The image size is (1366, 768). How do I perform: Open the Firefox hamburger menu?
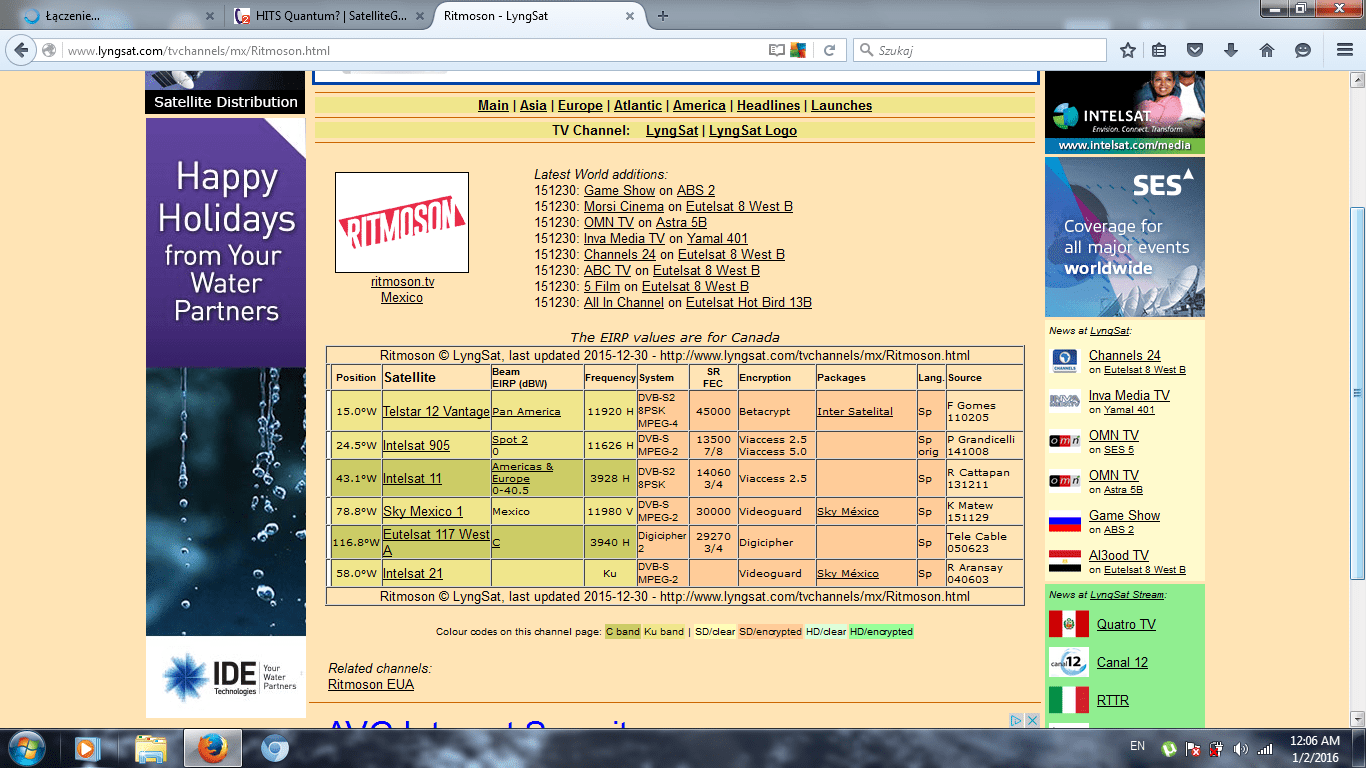pyautogui.click(x=1344, y=50)
